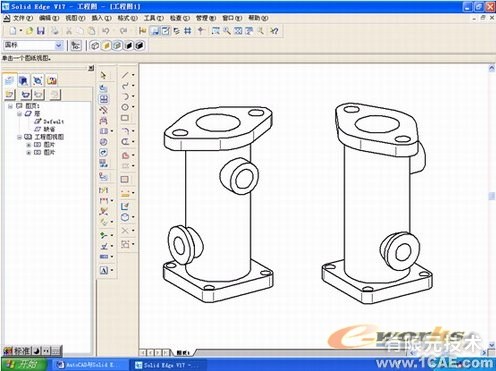Collapse the 图页1 tree node
Image resolution: width=496 pixels, height=371 pixels.
10,106
